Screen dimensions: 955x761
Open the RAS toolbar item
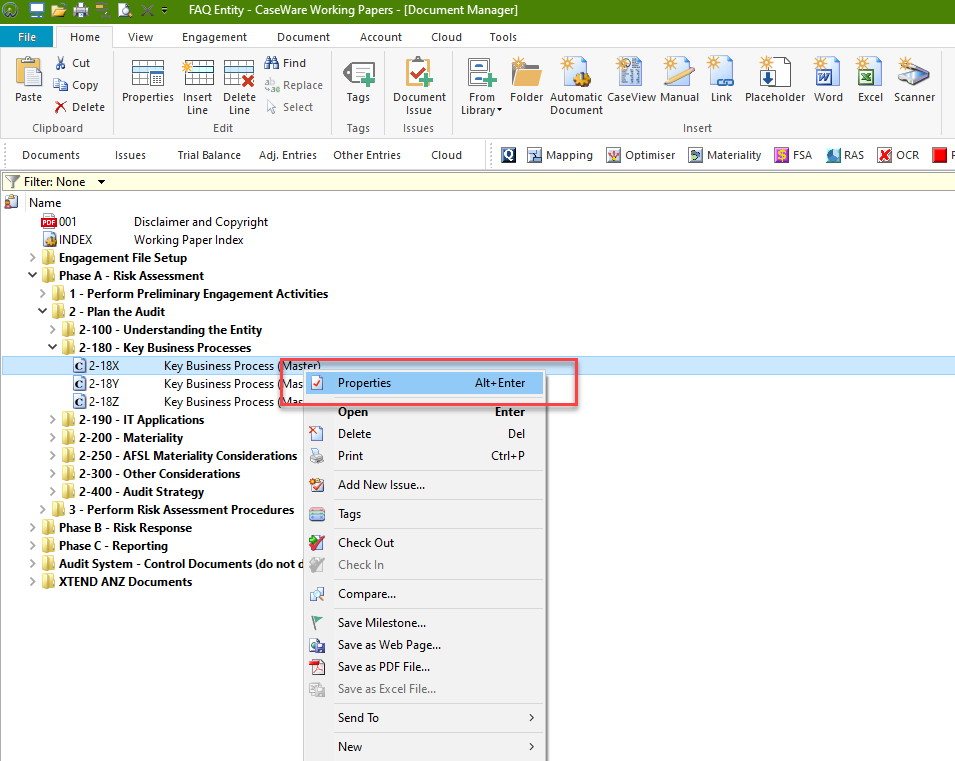coord(845,155)
